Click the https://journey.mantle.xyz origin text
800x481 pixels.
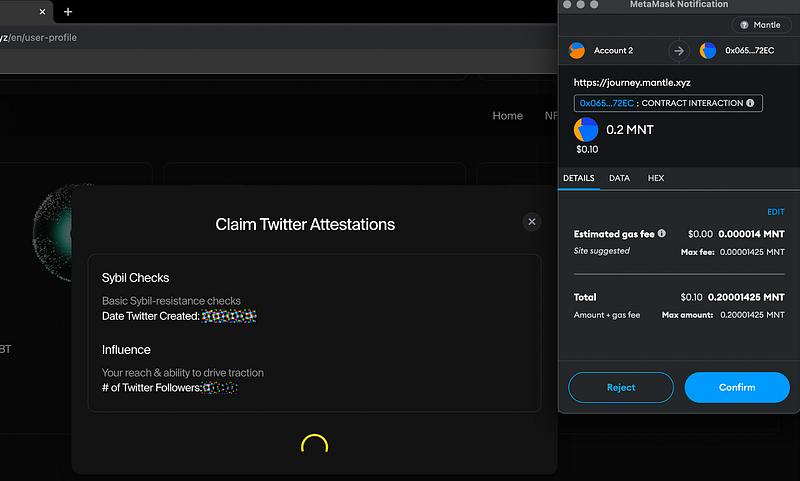(632, 83)
